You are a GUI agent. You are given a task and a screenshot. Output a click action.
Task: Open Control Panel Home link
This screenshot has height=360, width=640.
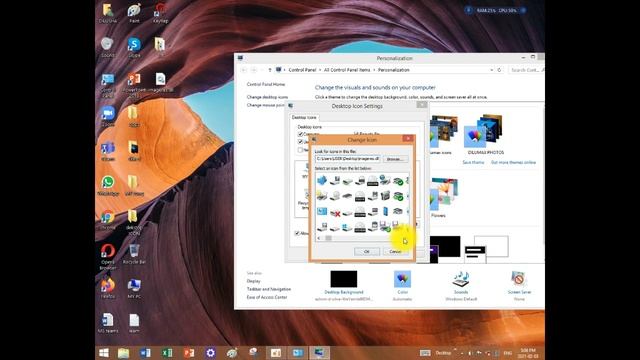point(266,84)
